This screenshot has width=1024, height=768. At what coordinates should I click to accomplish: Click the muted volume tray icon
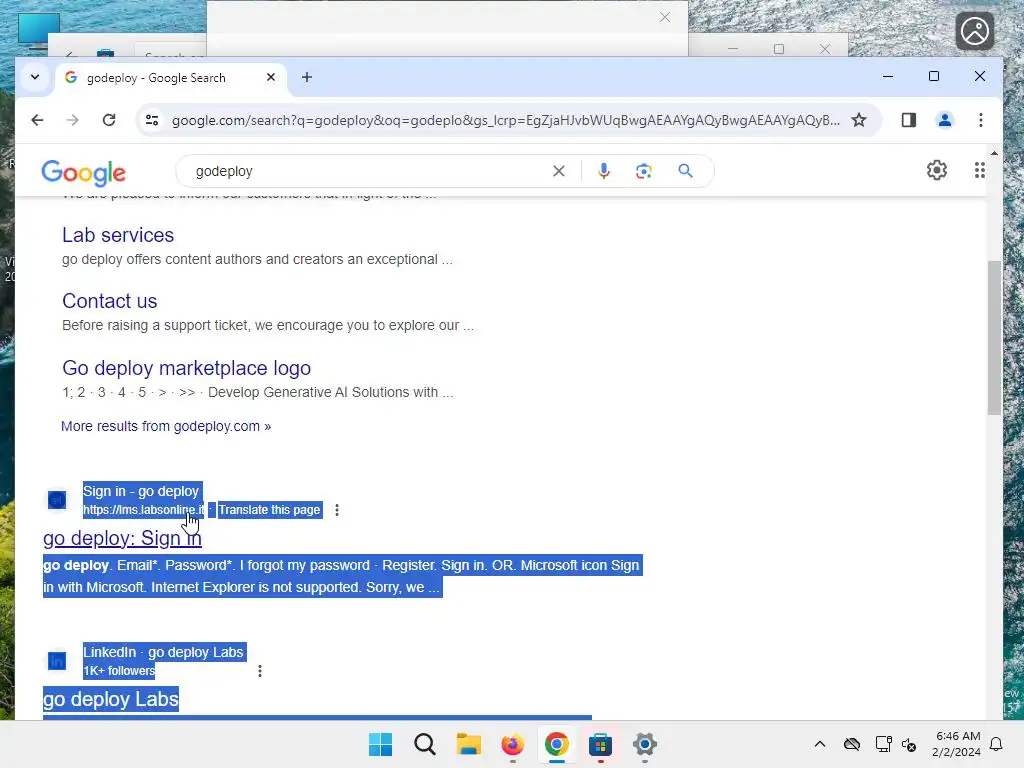click(x=908, y=744)
